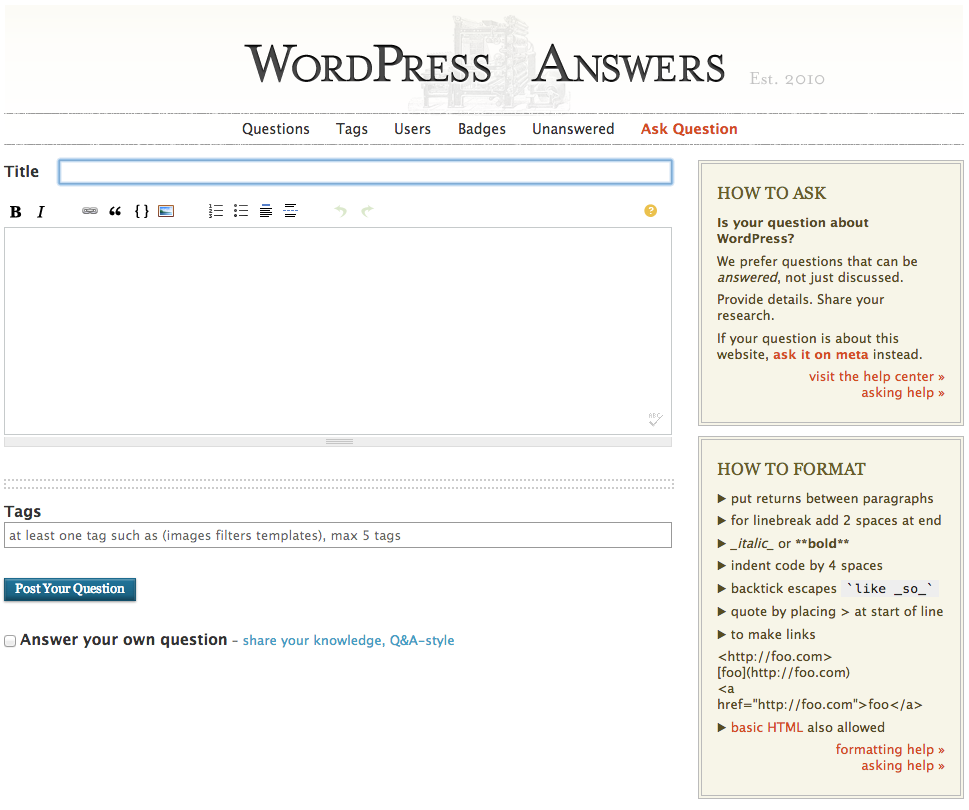Click the HOW TO ASK heading

[771, 193]
